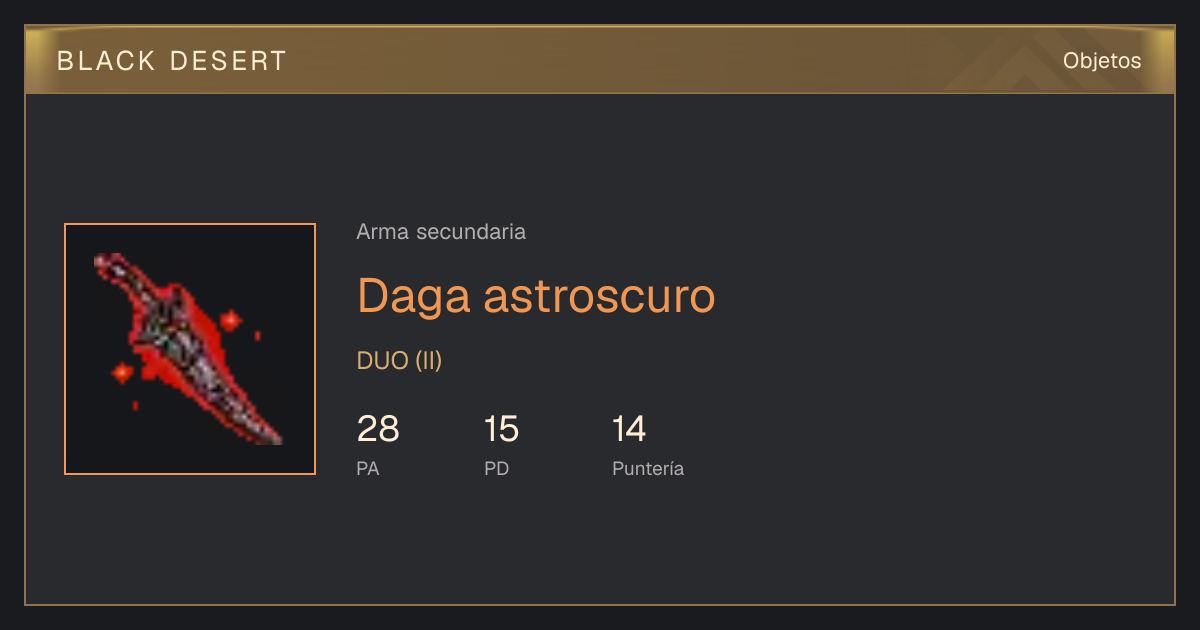
Task: Click the empty dark card area below the stats
Action: pyautogui.click(x=600, y=545)
